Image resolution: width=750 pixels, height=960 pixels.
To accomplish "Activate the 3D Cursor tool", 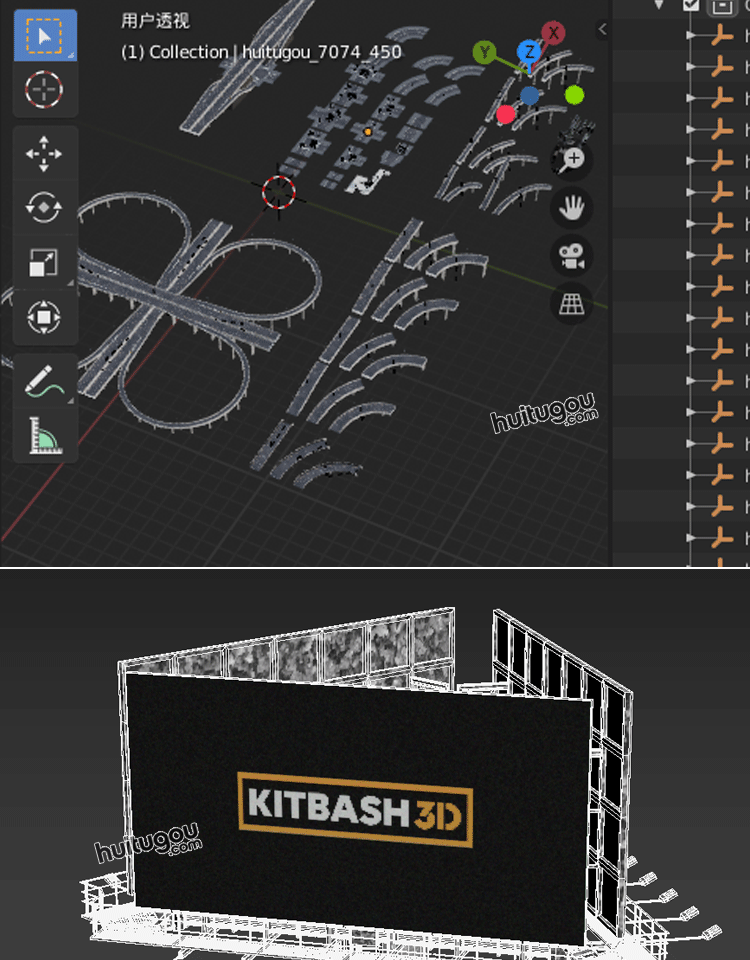I will click(45, 89).
